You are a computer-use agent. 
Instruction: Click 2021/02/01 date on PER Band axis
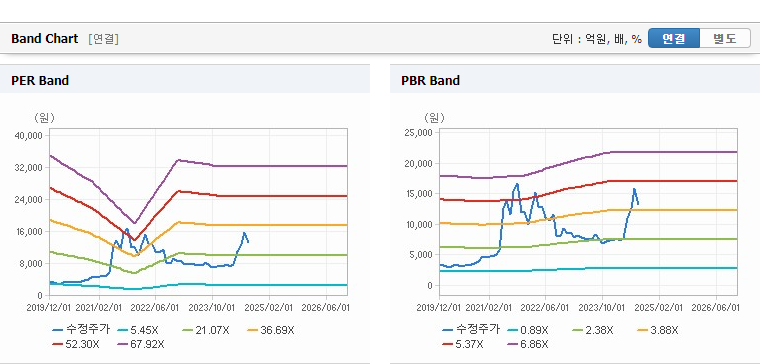[99, 308]
